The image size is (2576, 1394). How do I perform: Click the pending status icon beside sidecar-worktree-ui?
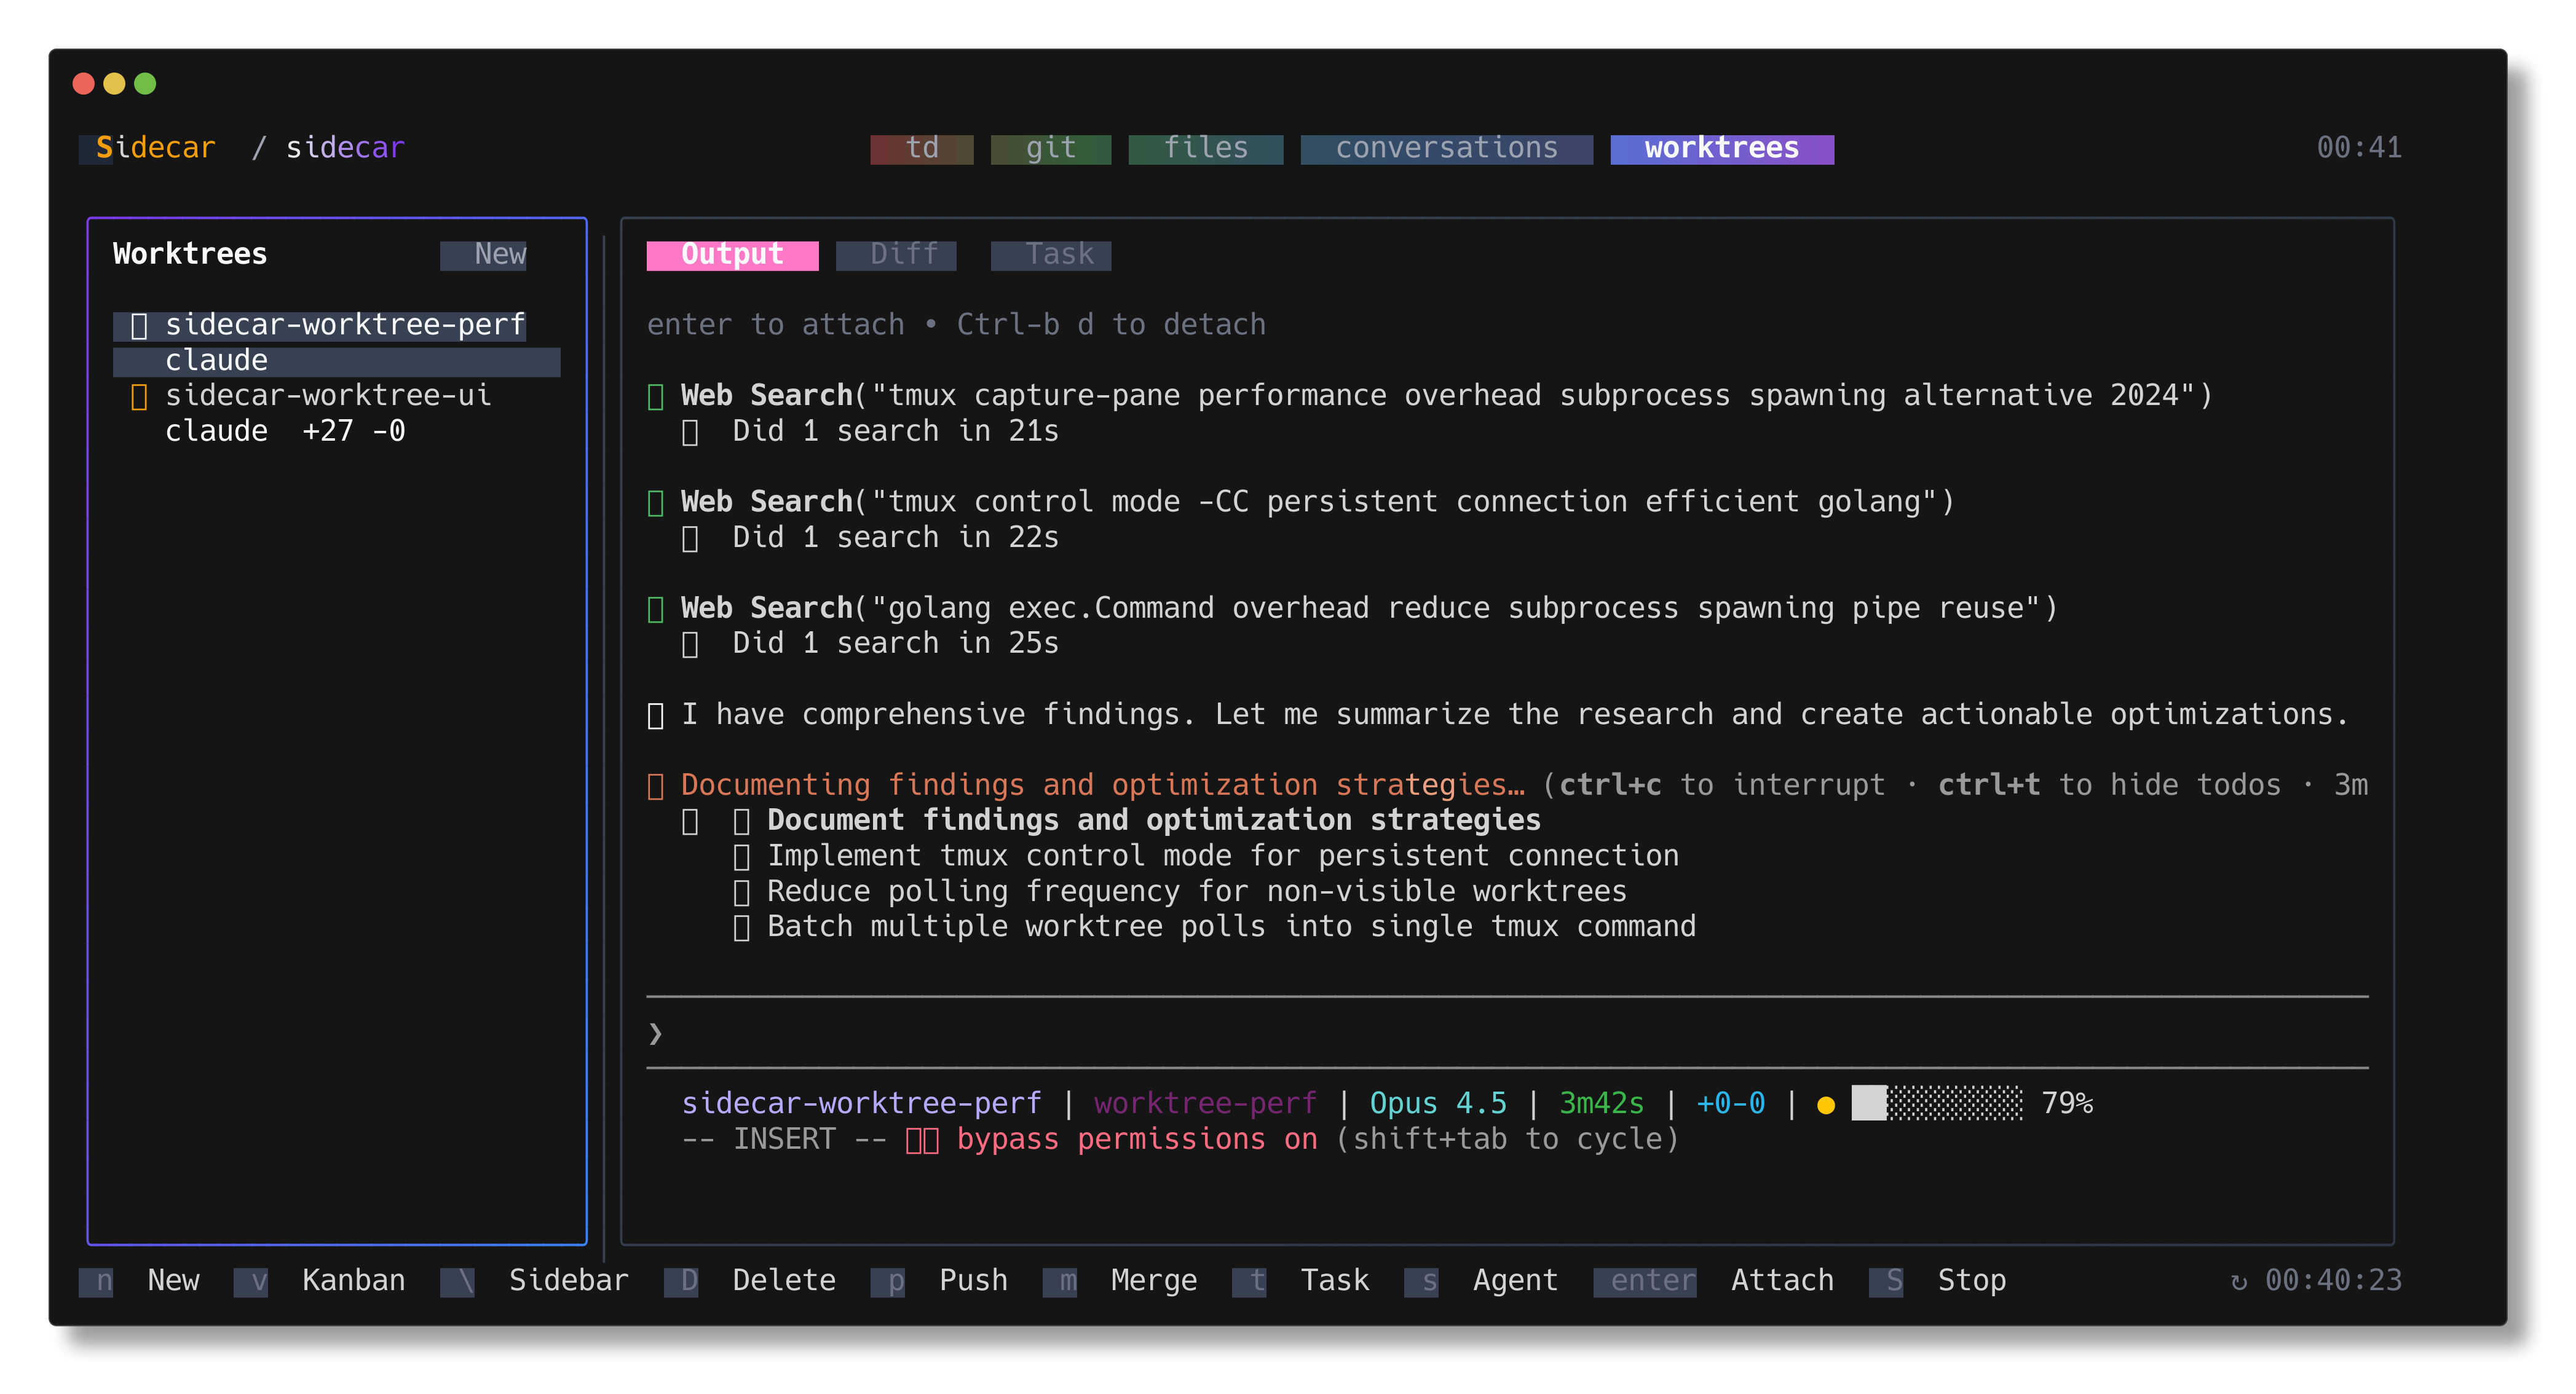[x=141, y=396]
